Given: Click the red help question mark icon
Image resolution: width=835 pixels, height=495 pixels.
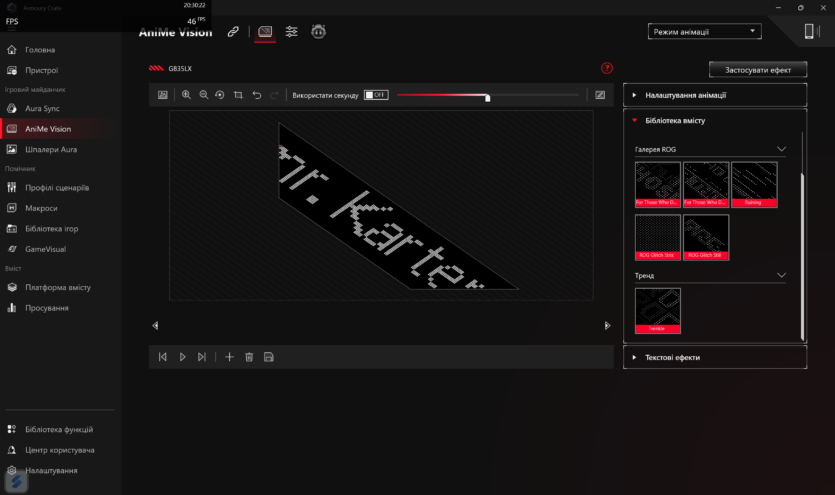Looking at the screenshot, I should click(x=607, y=68).
